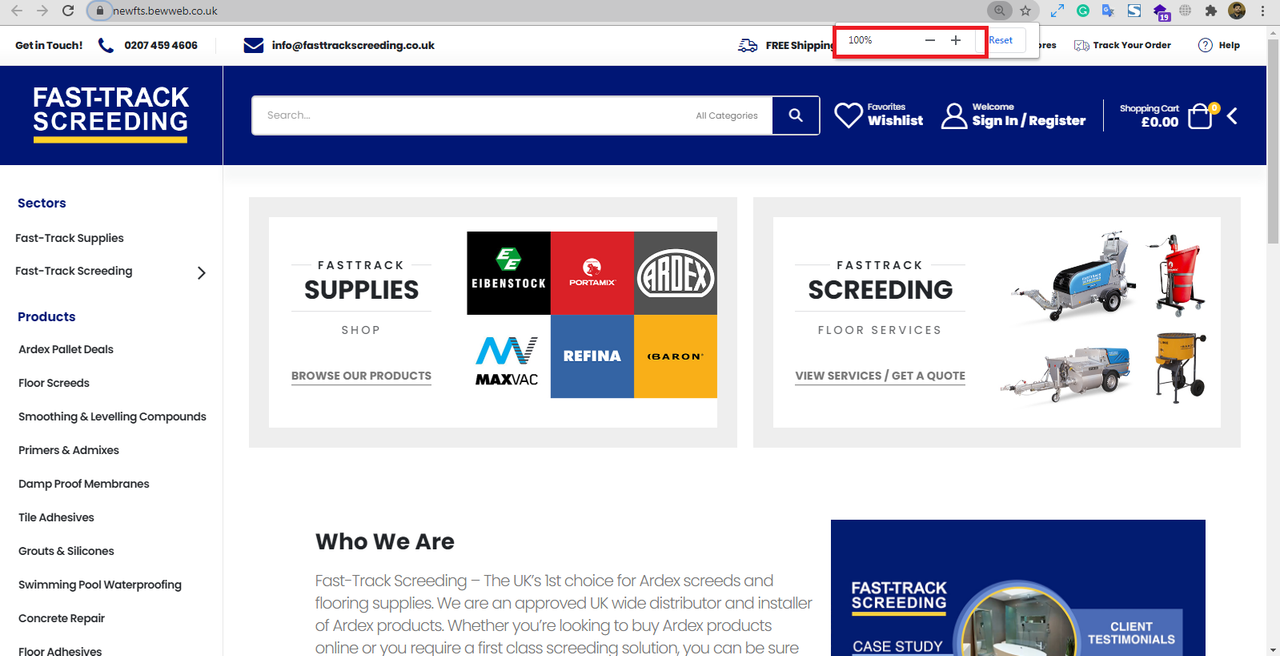
Task: Click the user account icon
Action: click(x=954, y=116)
